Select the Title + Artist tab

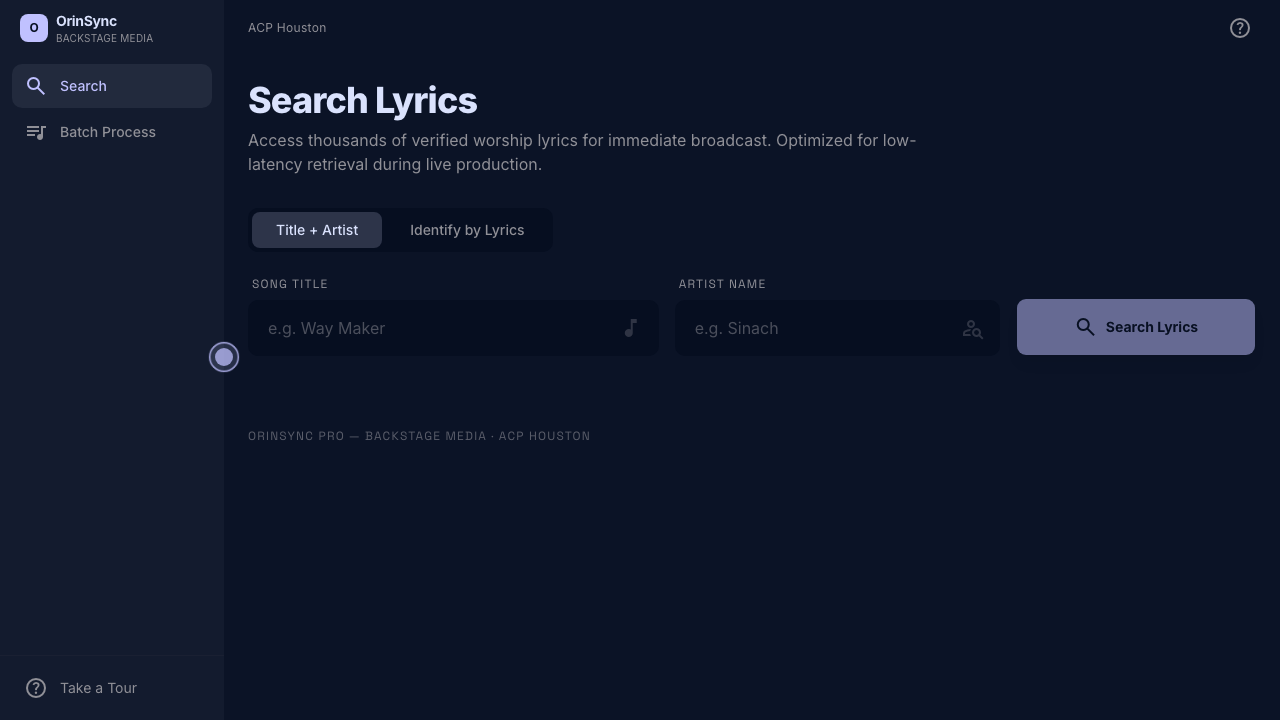[317, 230]
